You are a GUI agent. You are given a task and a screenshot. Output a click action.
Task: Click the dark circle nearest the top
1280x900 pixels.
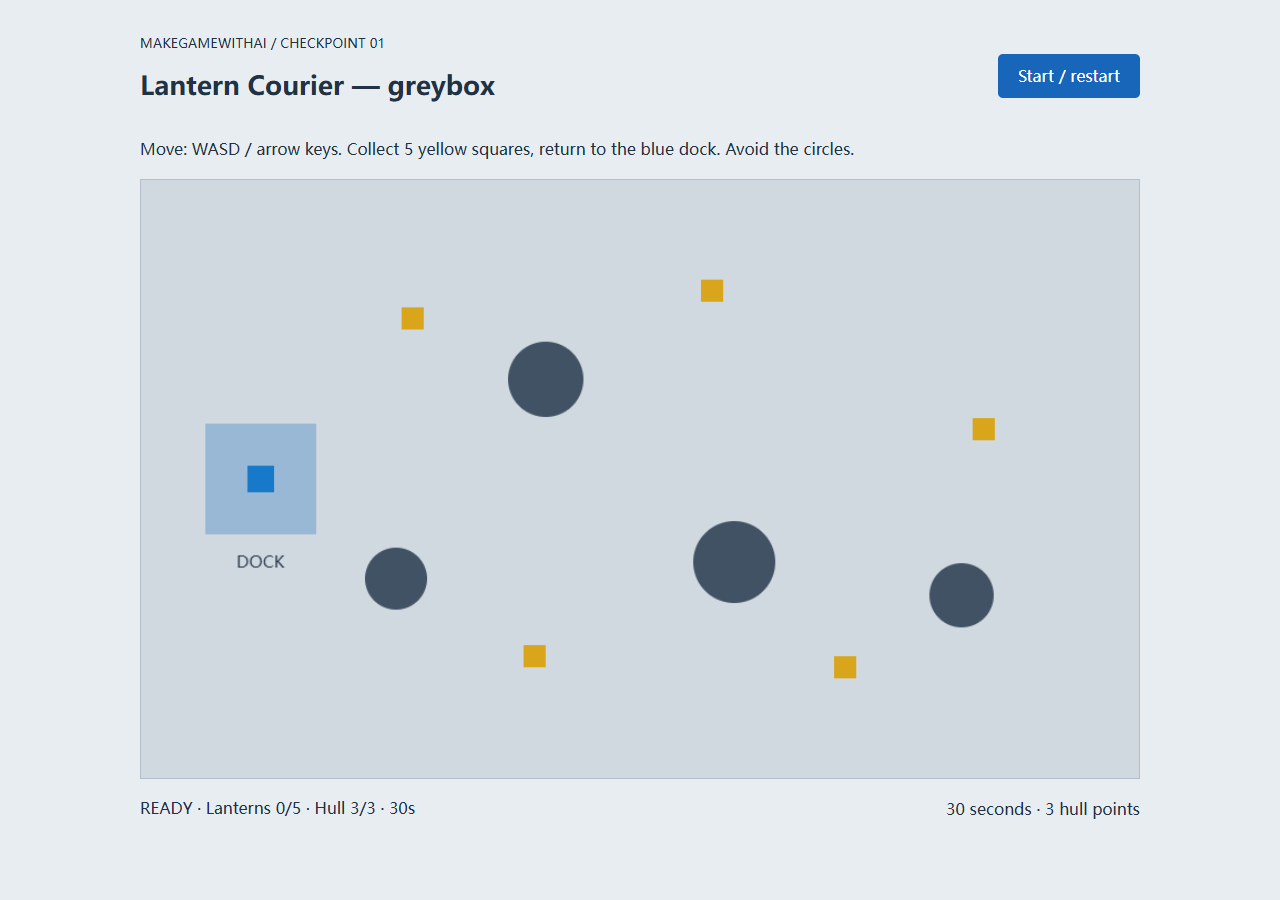click(546, 379)
